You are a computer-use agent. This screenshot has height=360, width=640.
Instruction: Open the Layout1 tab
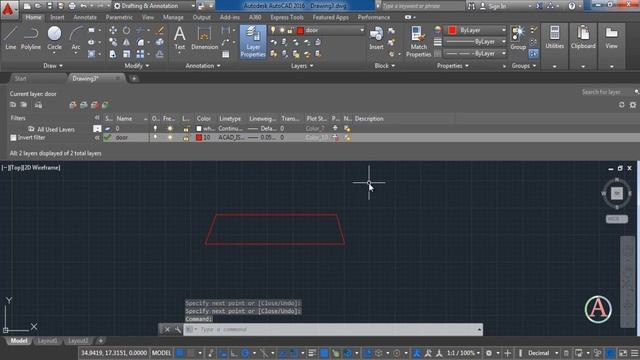(47, 341)
